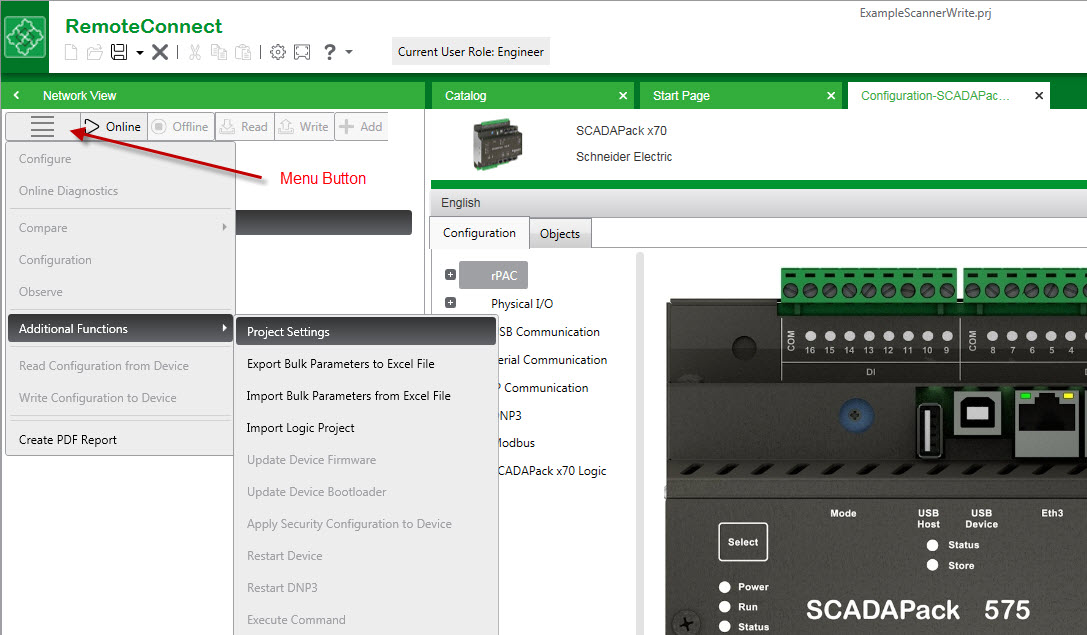Close the Start Page tab

(x=831, y=96)
